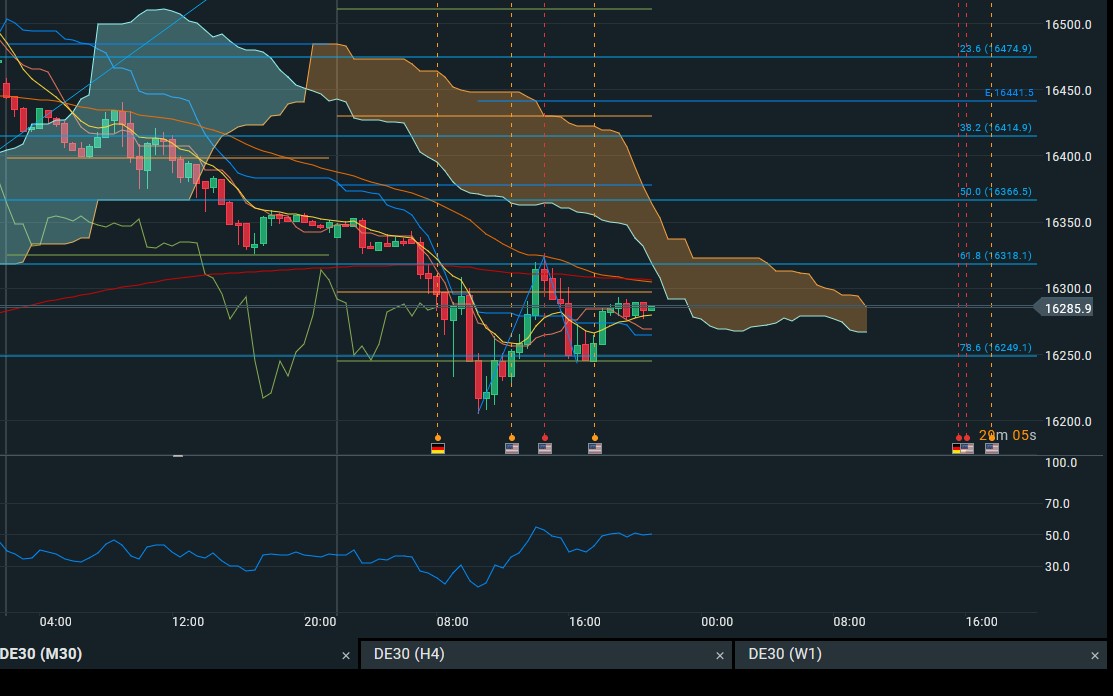Open the German flag event beside the countdown timer
This screenshot has height=696, width=1113.
pos(956,448)
